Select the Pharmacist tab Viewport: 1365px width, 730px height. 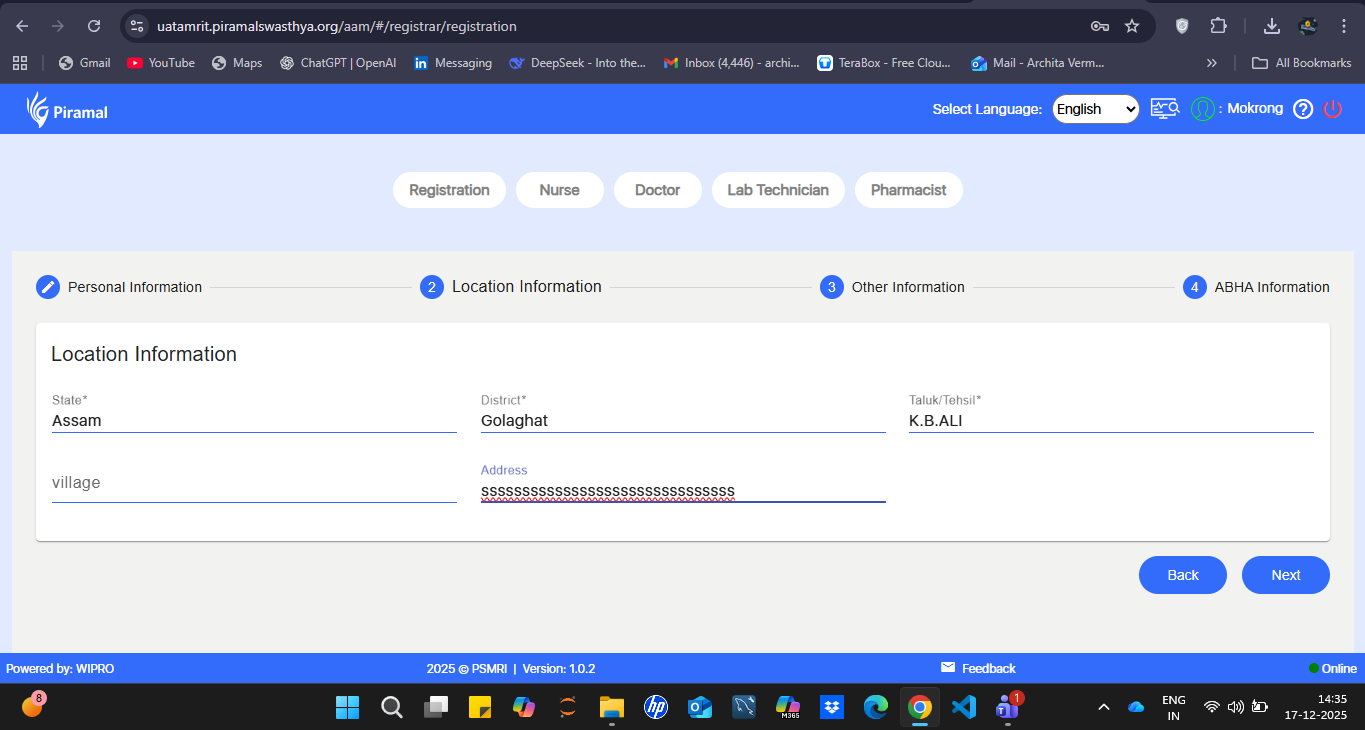coord(908,190)
